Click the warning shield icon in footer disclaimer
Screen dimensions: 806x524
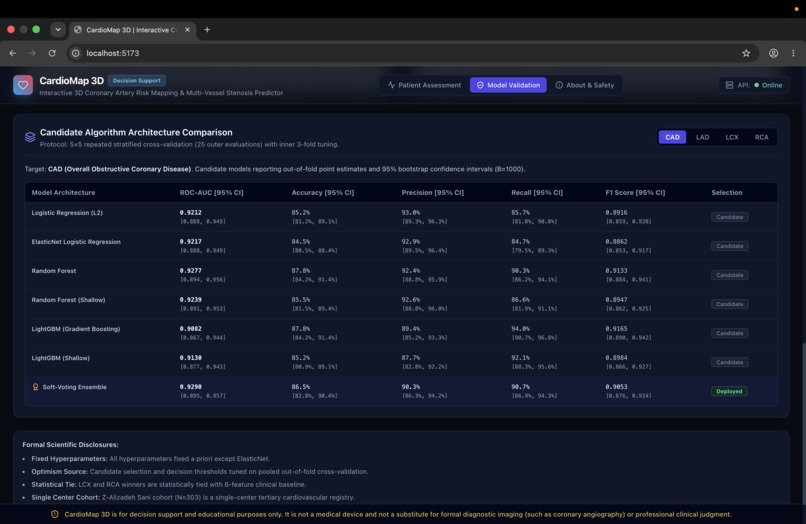tap(54, 514)
